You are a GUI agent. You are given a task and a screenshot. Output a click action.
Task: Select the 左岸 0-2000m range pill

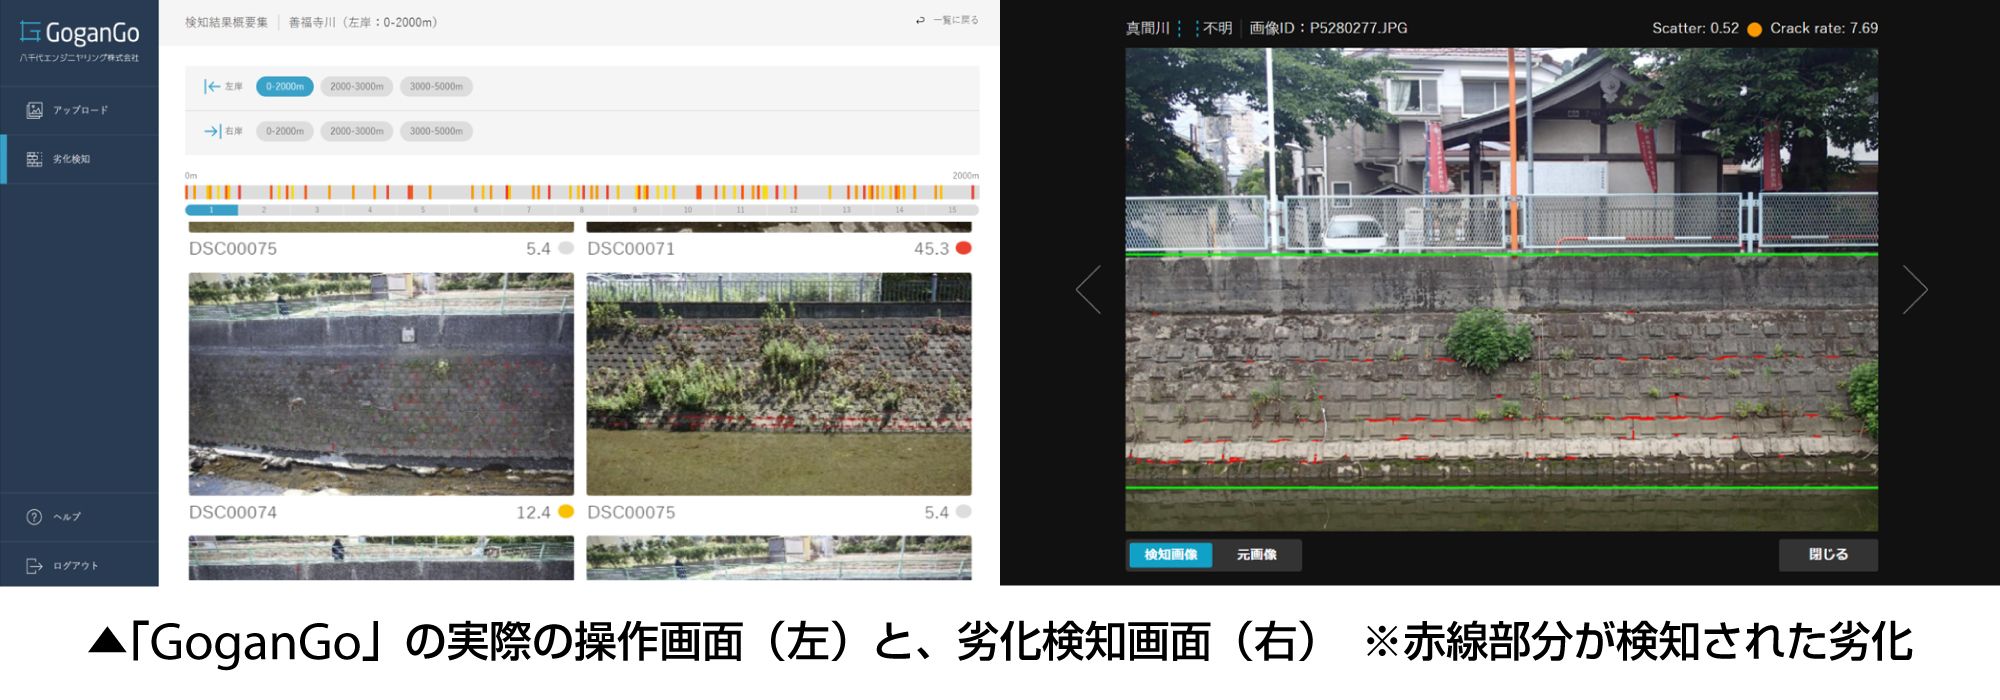pyautogui.click(x=285, y=87)
